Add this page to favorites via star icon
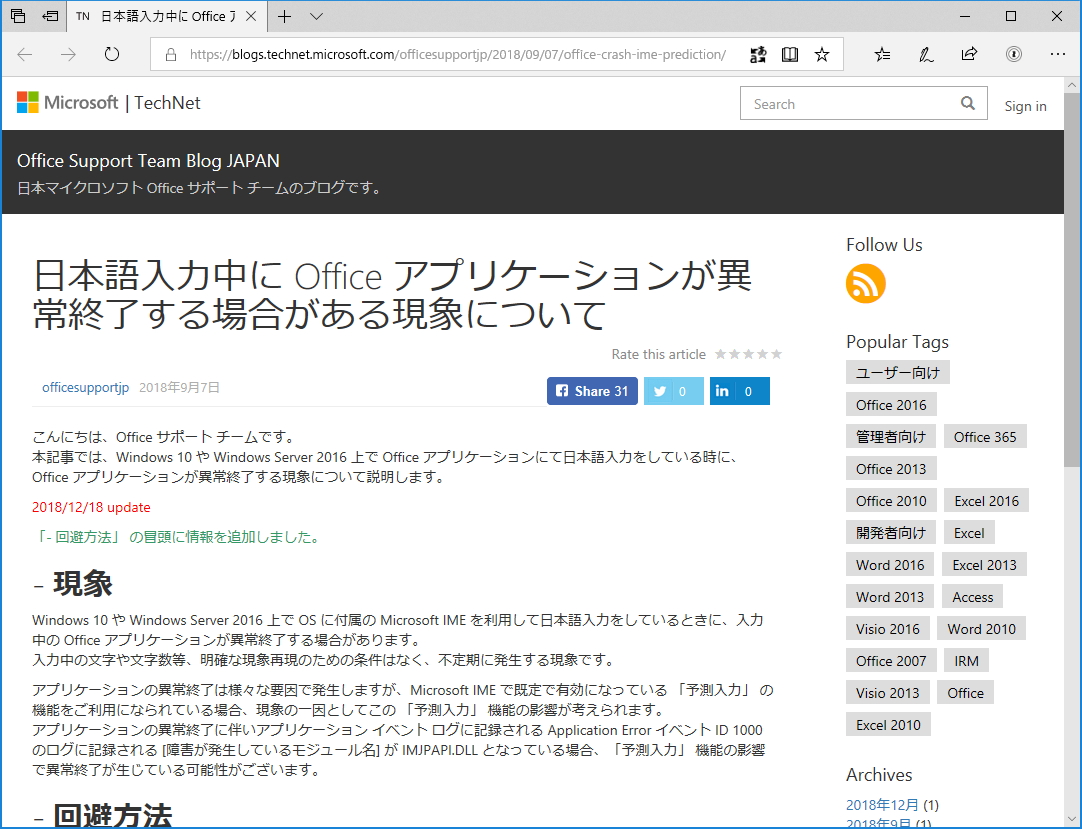Image resolution: width=1082 pixels, height=829 pixels. coord(822,54)
